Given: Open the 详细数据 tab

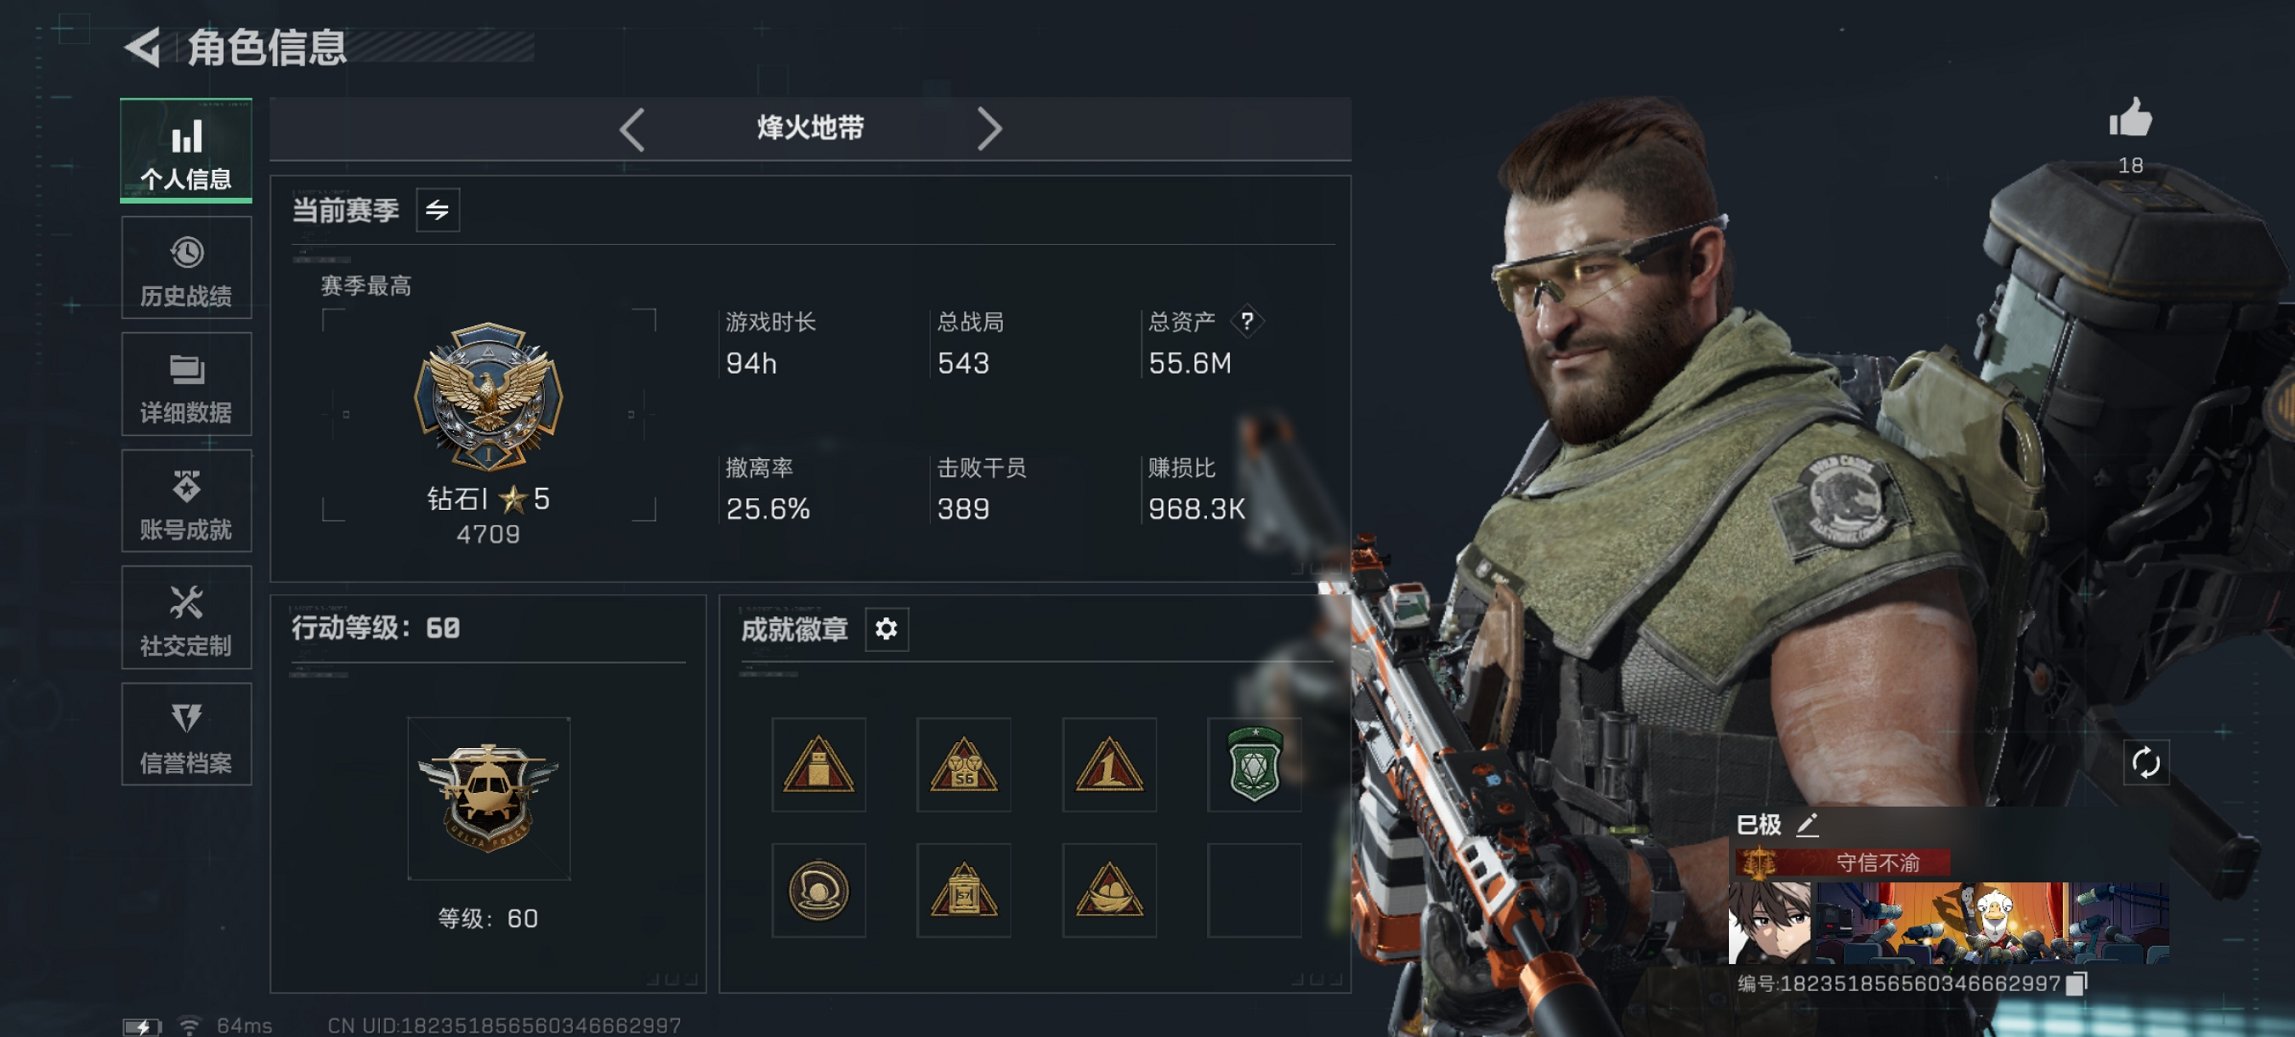Looking at the screenshot, I should (x=186, y=385).
